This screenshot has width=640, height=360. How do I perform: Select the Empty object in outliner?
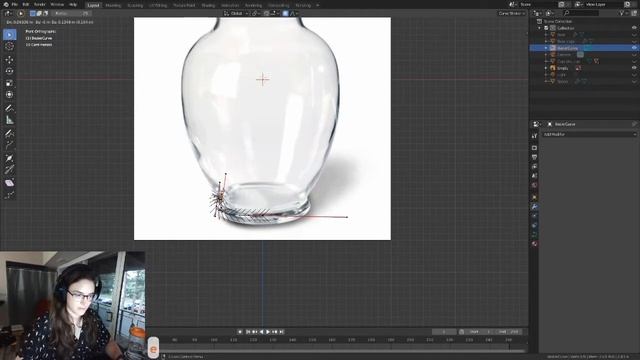(562, 68)
